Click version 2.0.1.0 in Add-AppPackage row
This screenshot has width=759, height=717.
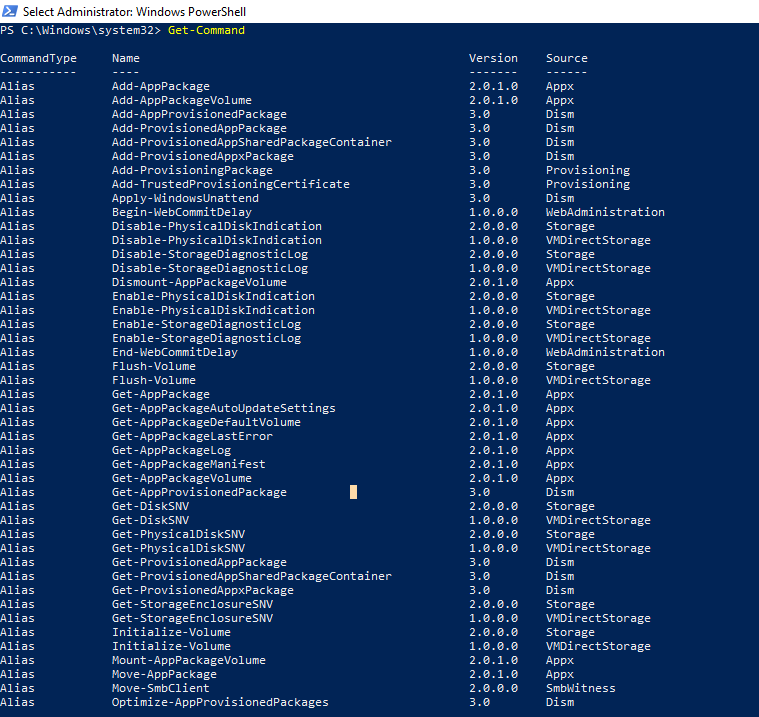(x=493, y=86)
